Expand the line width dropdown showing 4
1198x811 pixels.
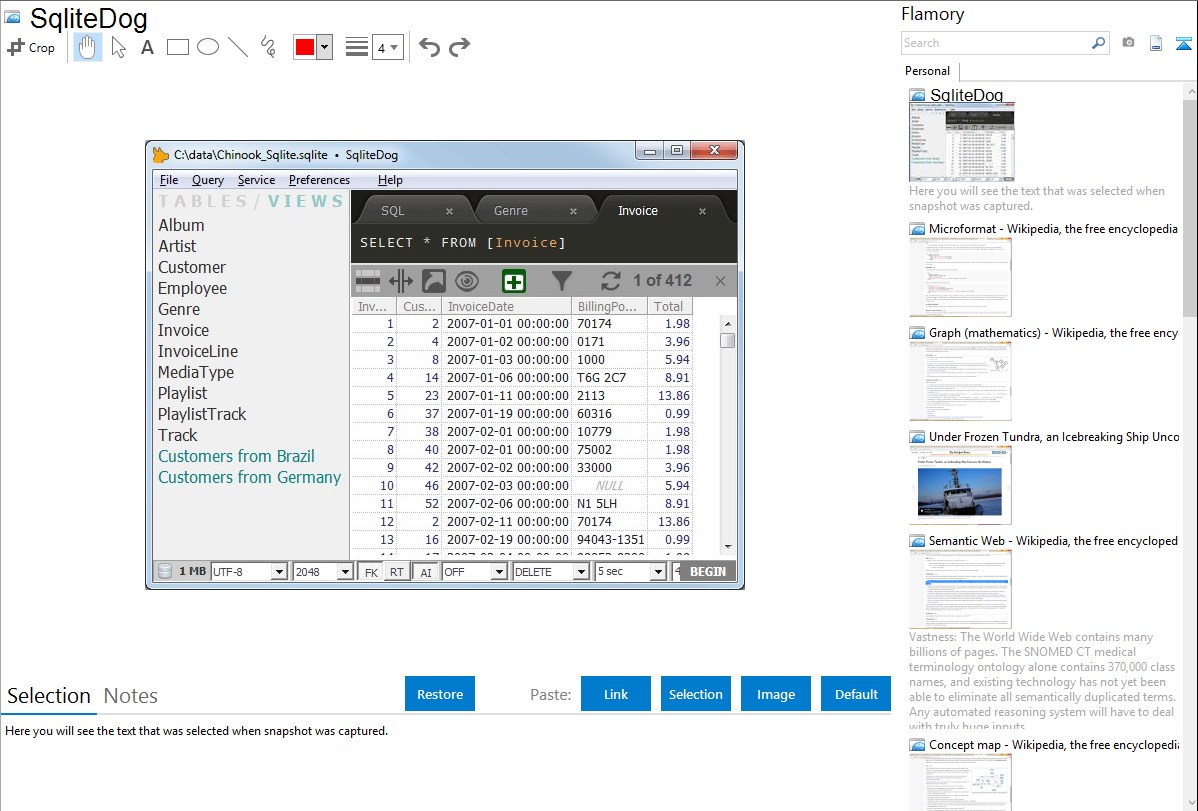[394, 47]
